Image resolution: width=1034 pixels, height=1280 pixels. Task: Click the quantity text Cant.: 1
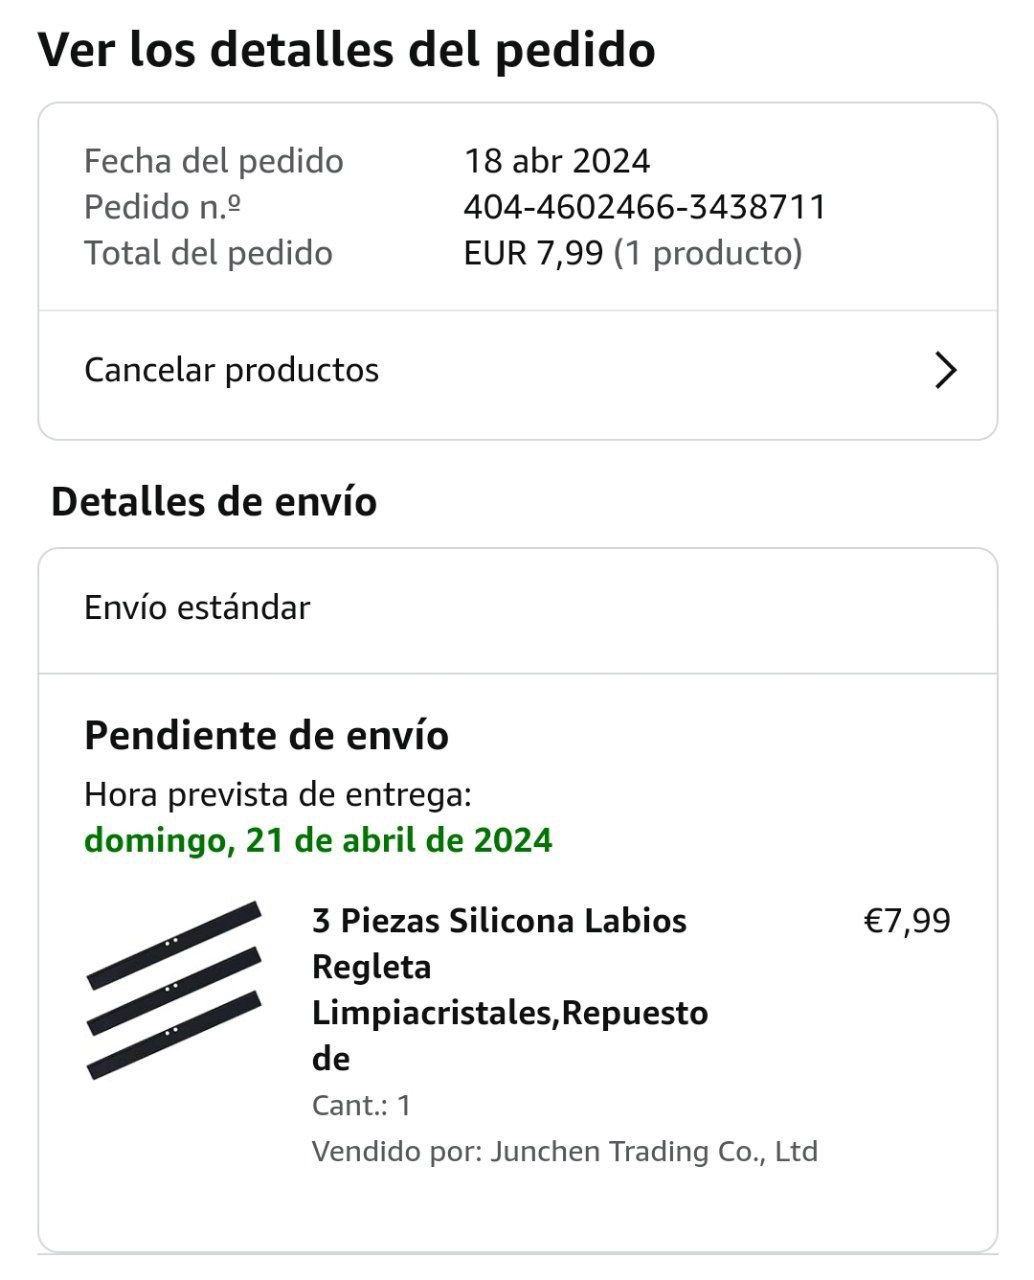(361, 1105)
